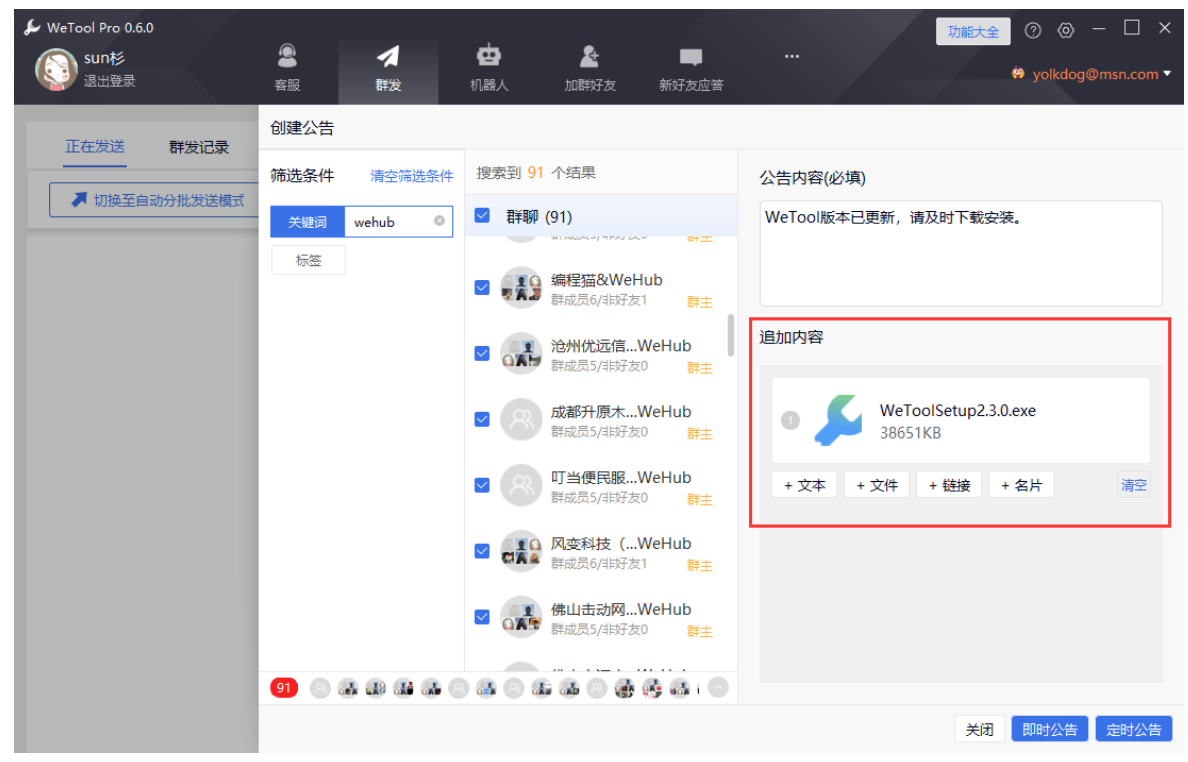1188x762 pixels.
Task: Select the 群发 paper plane icon
Action: (388, 57)
